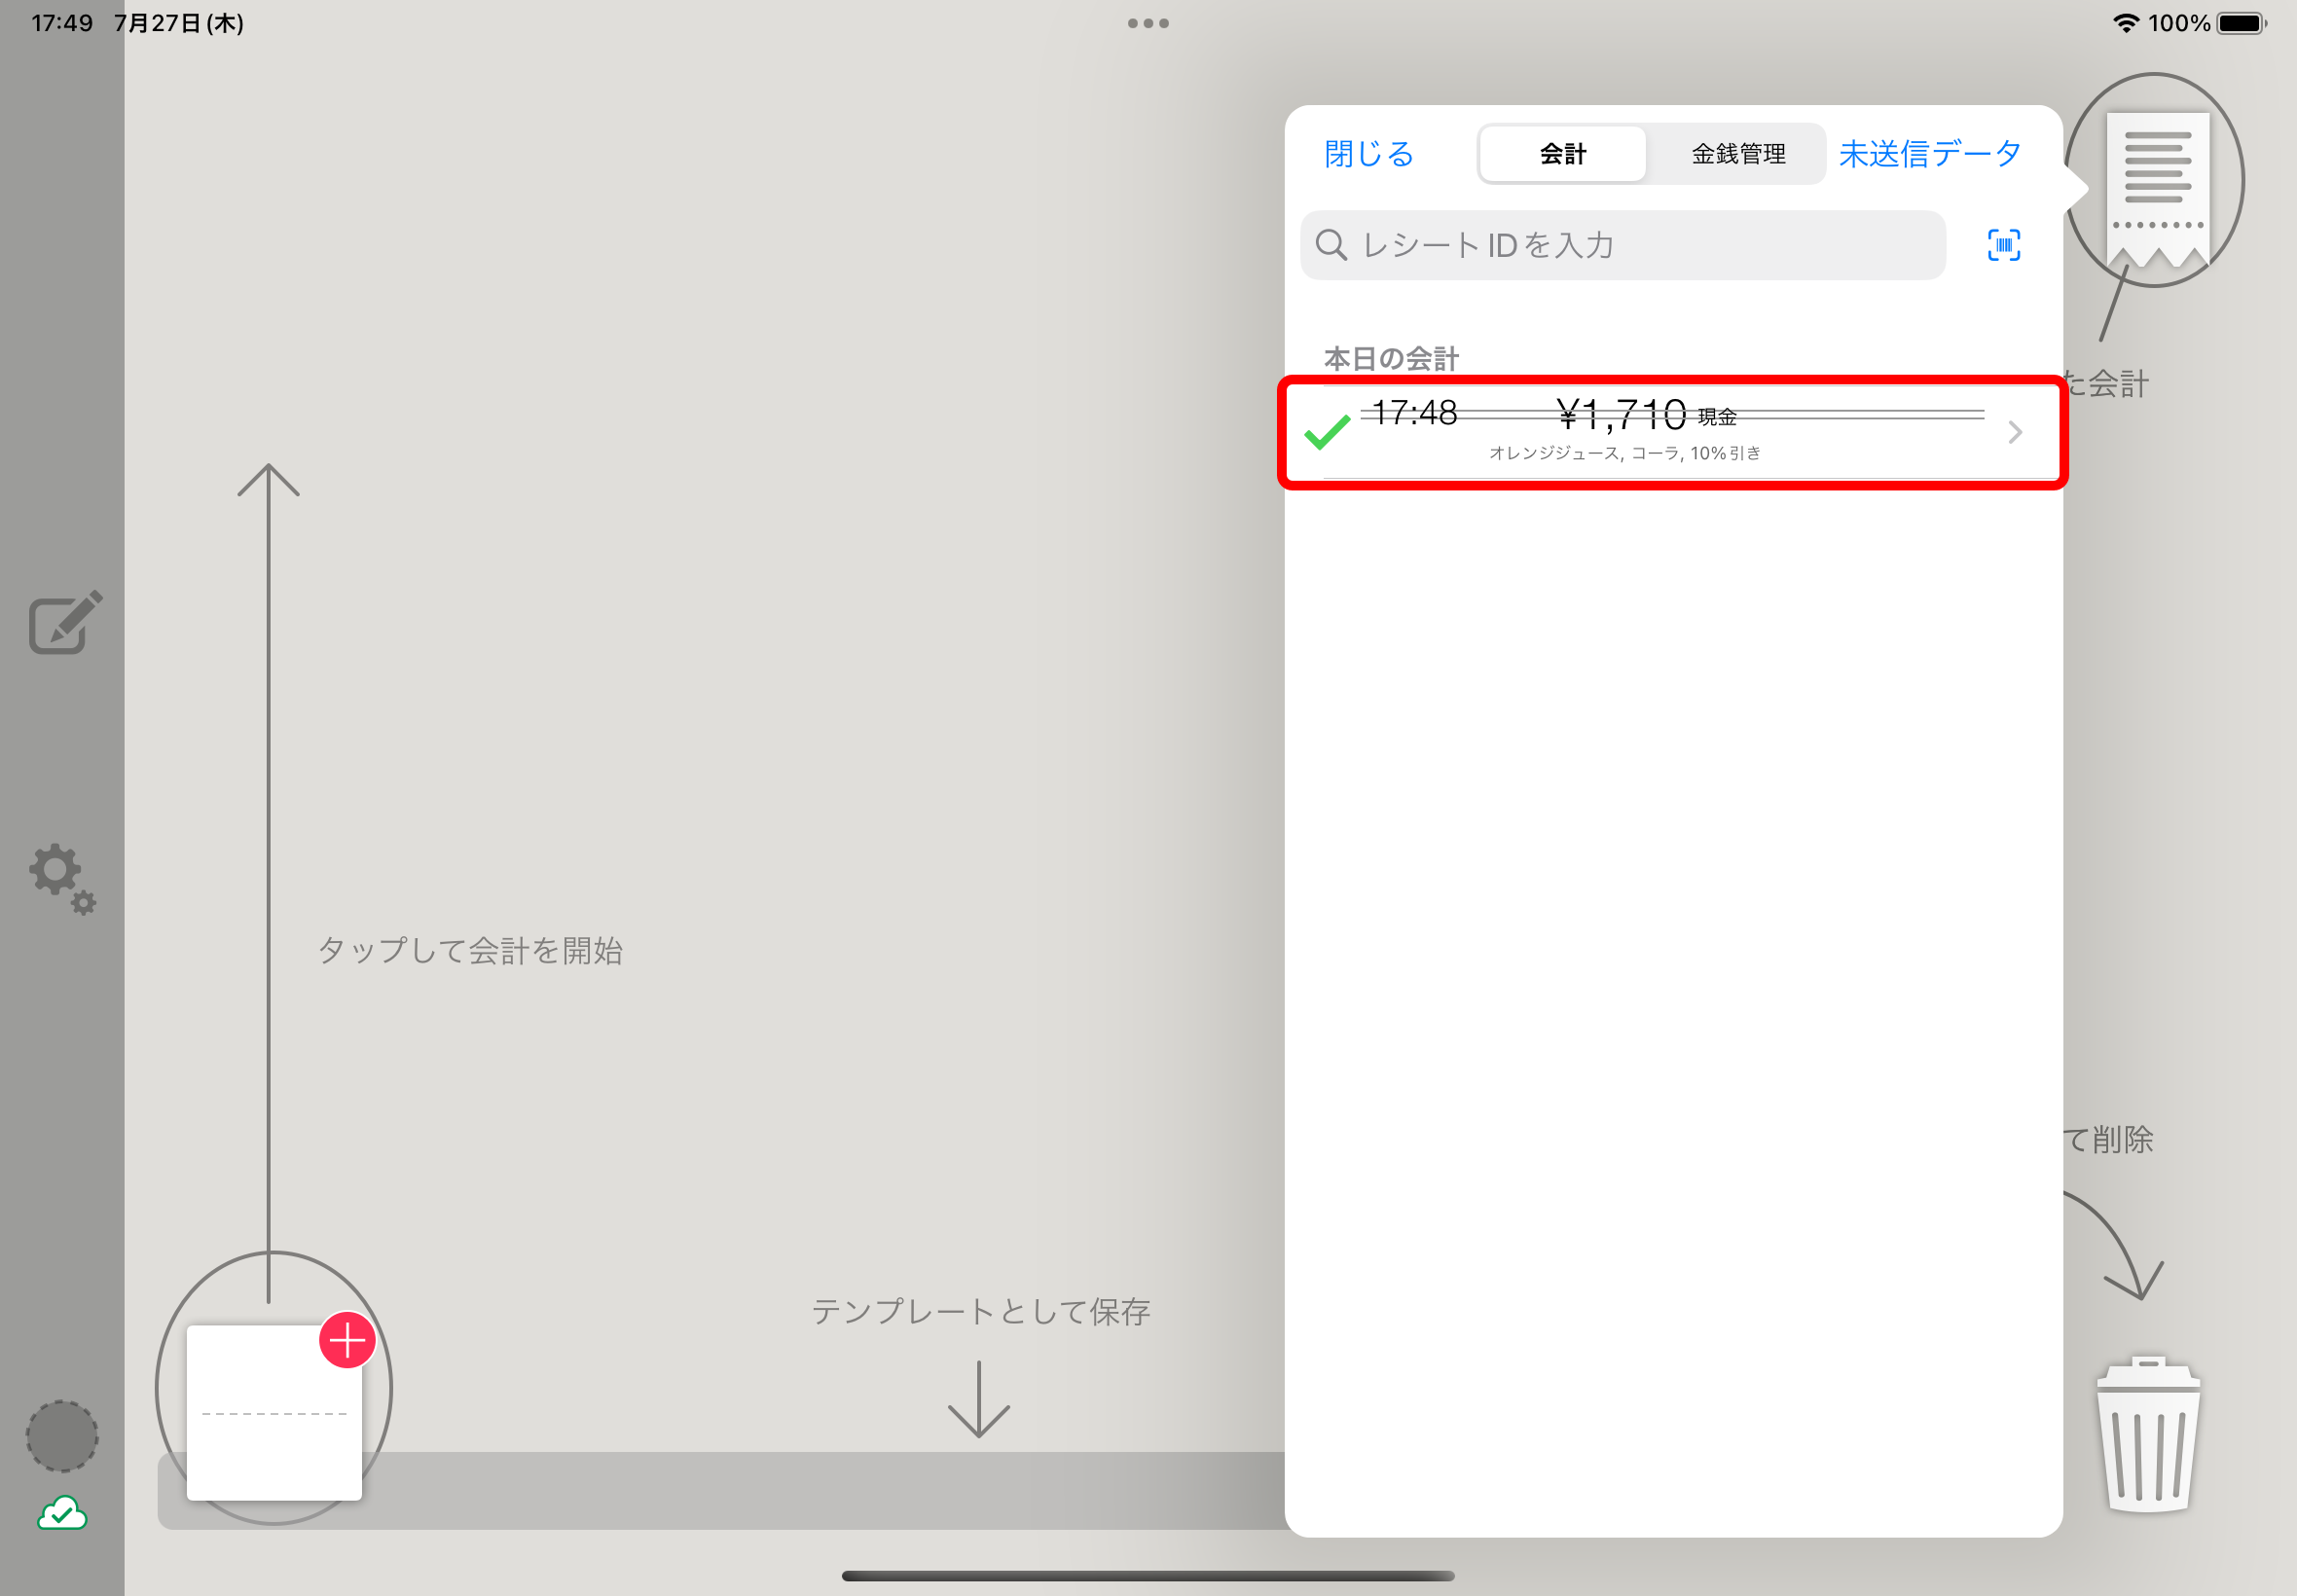
Task: Tap the trash can icon
Action: 2148,1433
